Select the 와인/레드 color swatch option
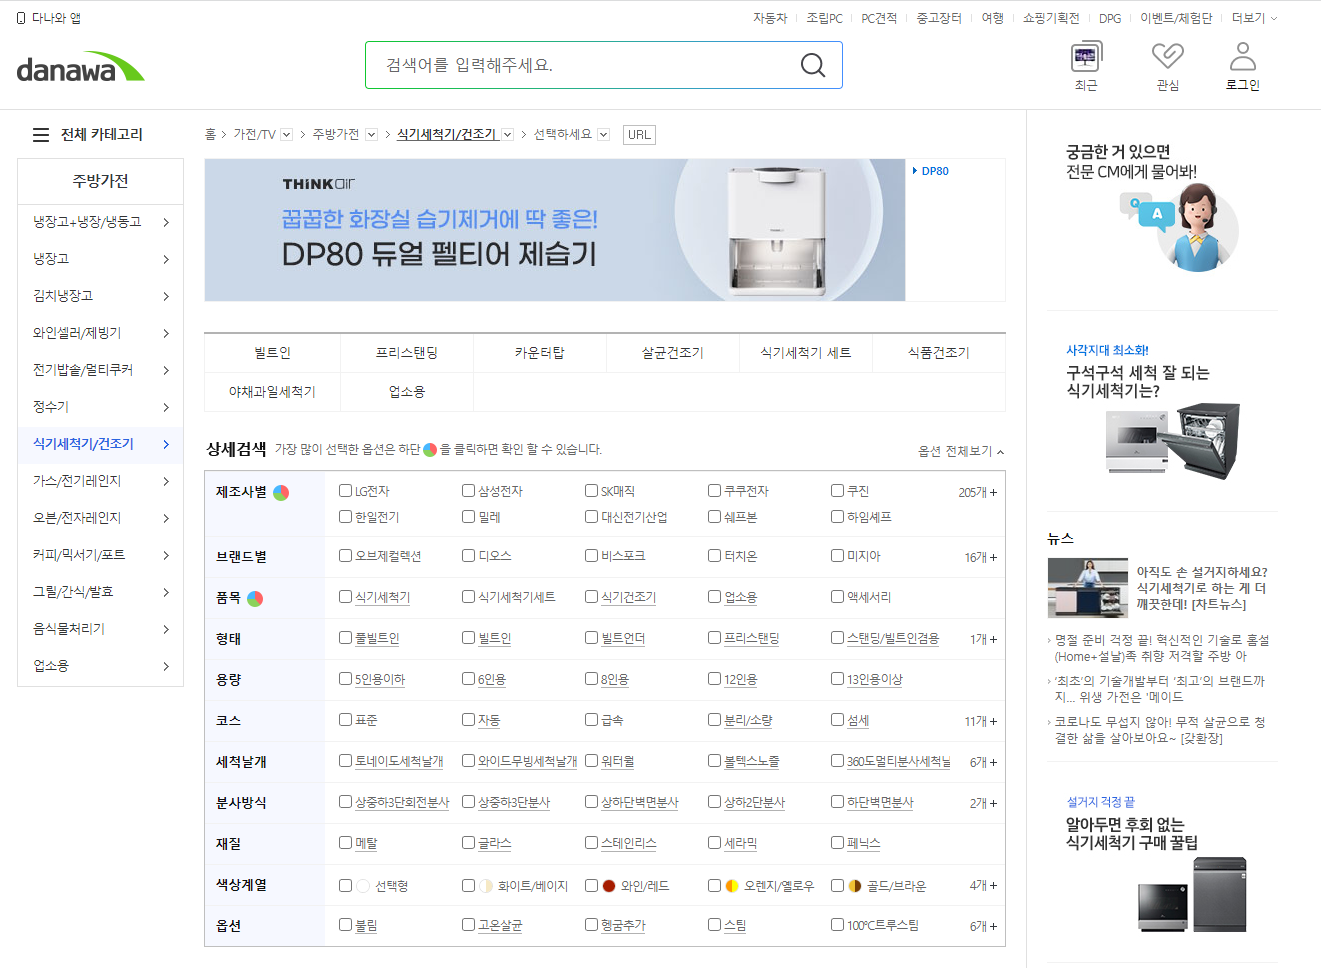 608,886
